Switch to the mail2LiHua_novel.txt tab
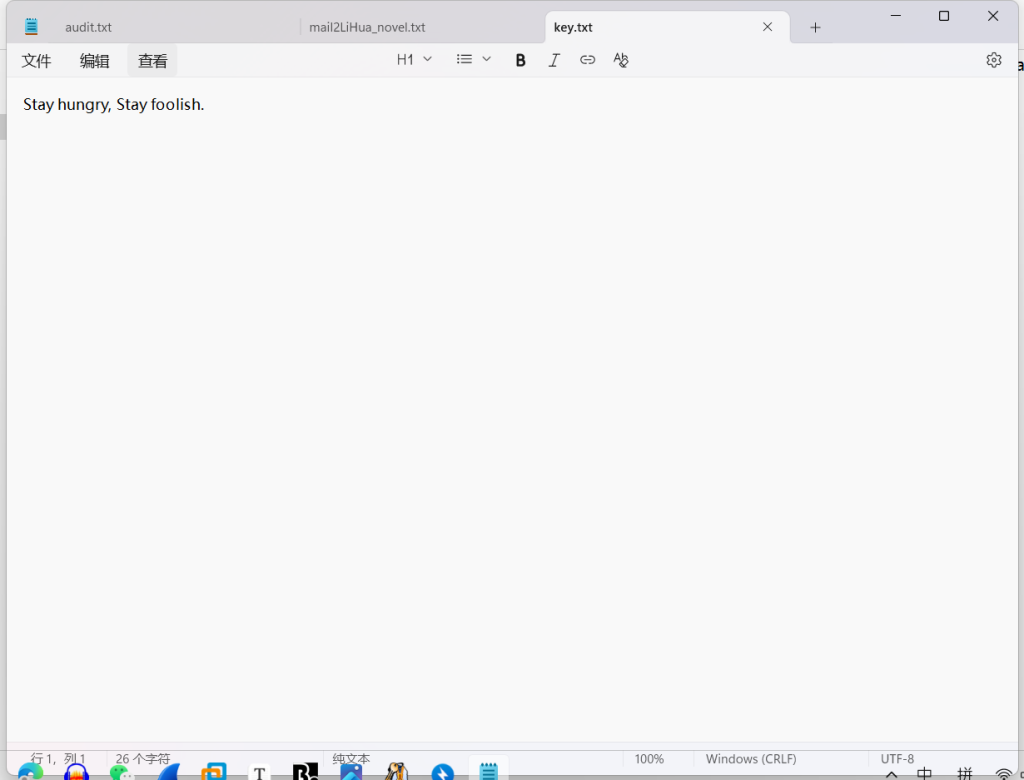Viewport: 1024px width, 780px height. 368,28
